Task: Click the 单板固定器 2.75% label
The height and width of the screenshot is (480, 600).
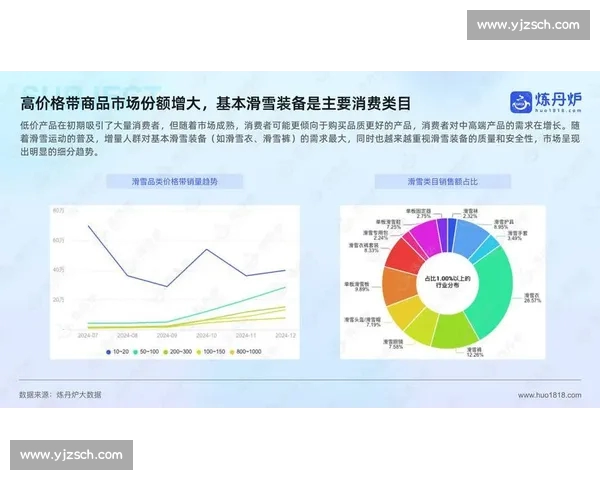Action: tap(419, 213)
